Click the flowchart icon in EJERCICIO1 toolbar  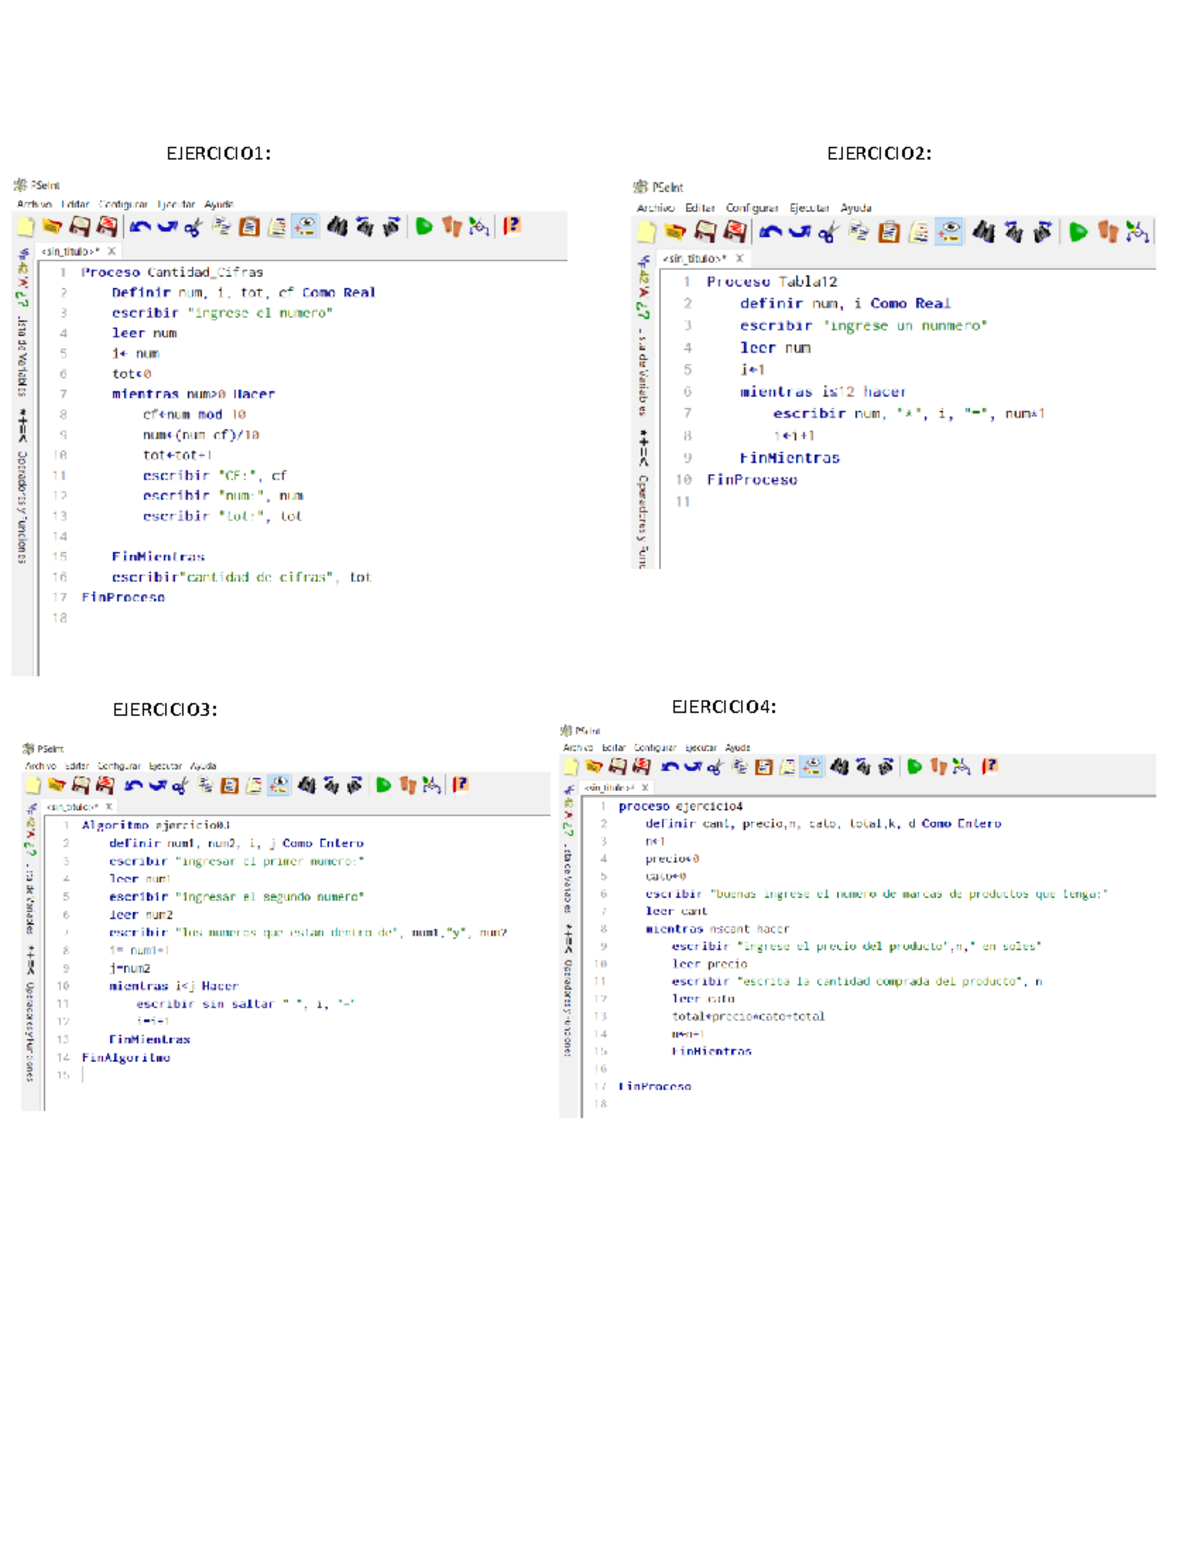coord(480,227)
